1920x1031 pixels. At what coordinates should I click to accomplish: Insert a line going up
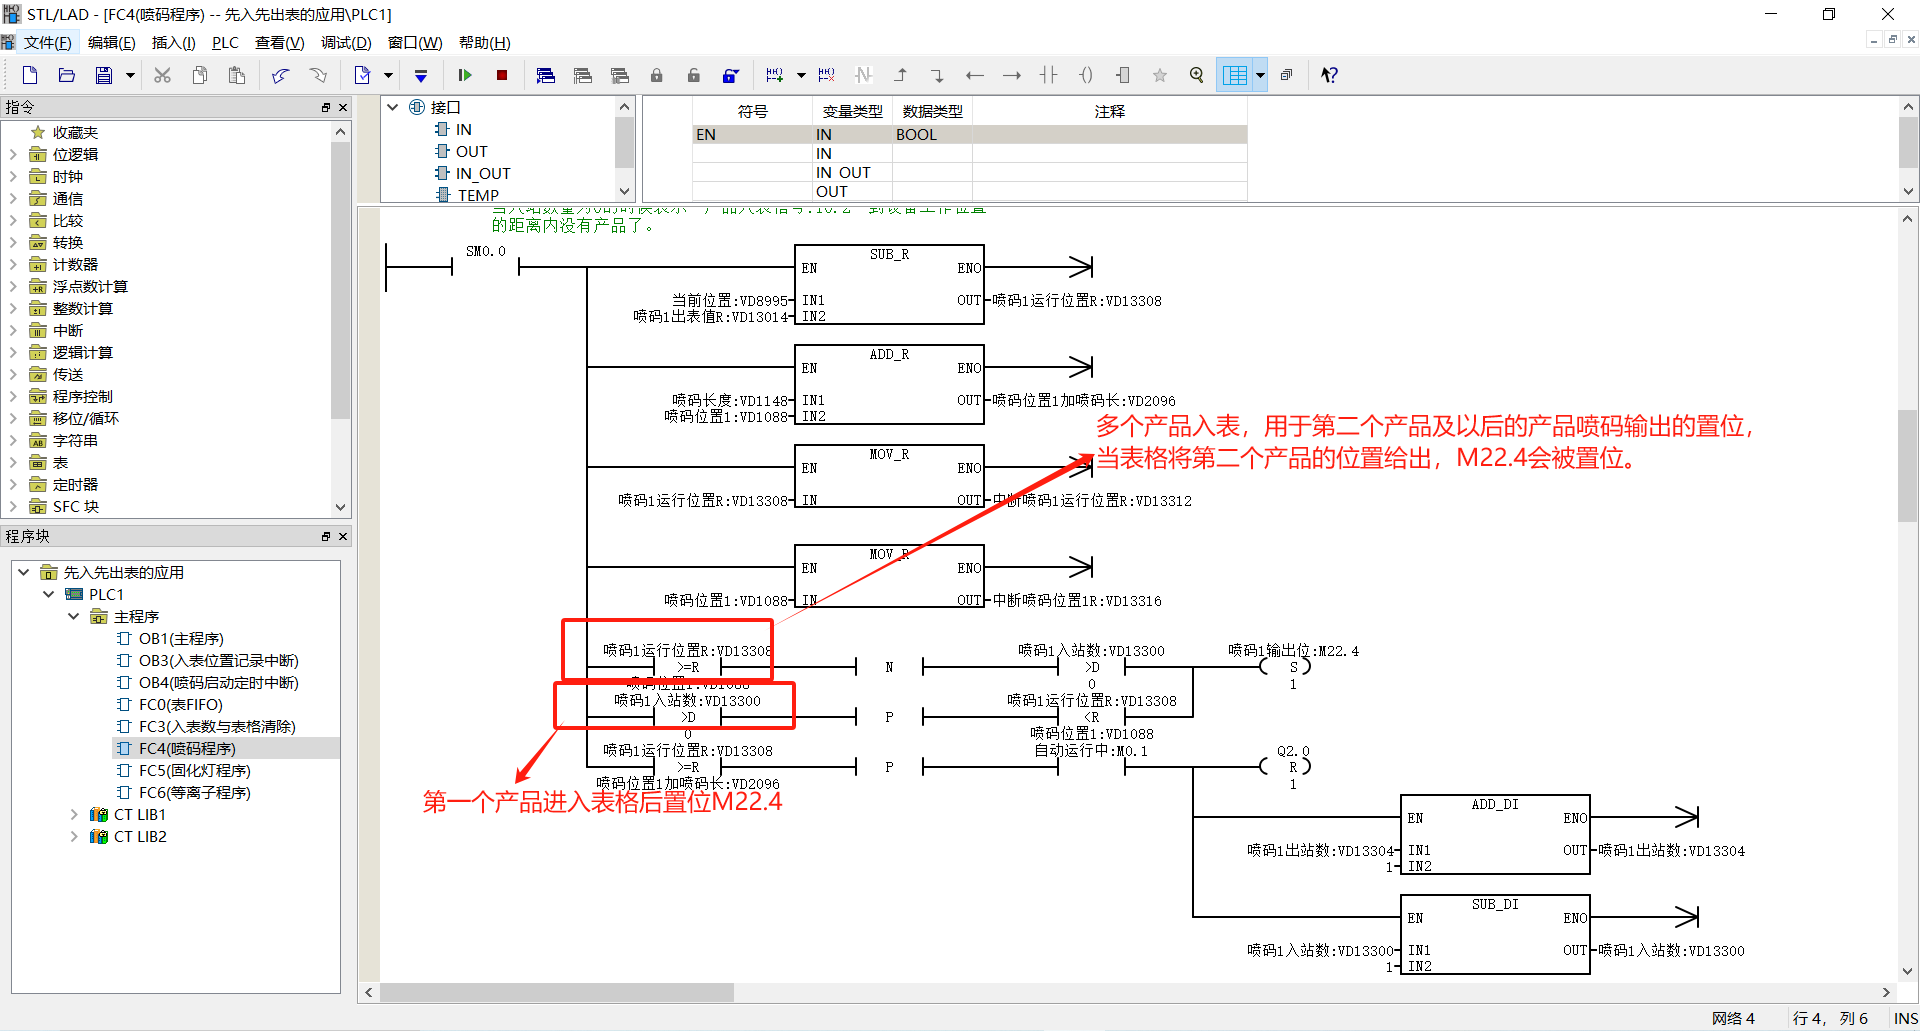(900, 75)
